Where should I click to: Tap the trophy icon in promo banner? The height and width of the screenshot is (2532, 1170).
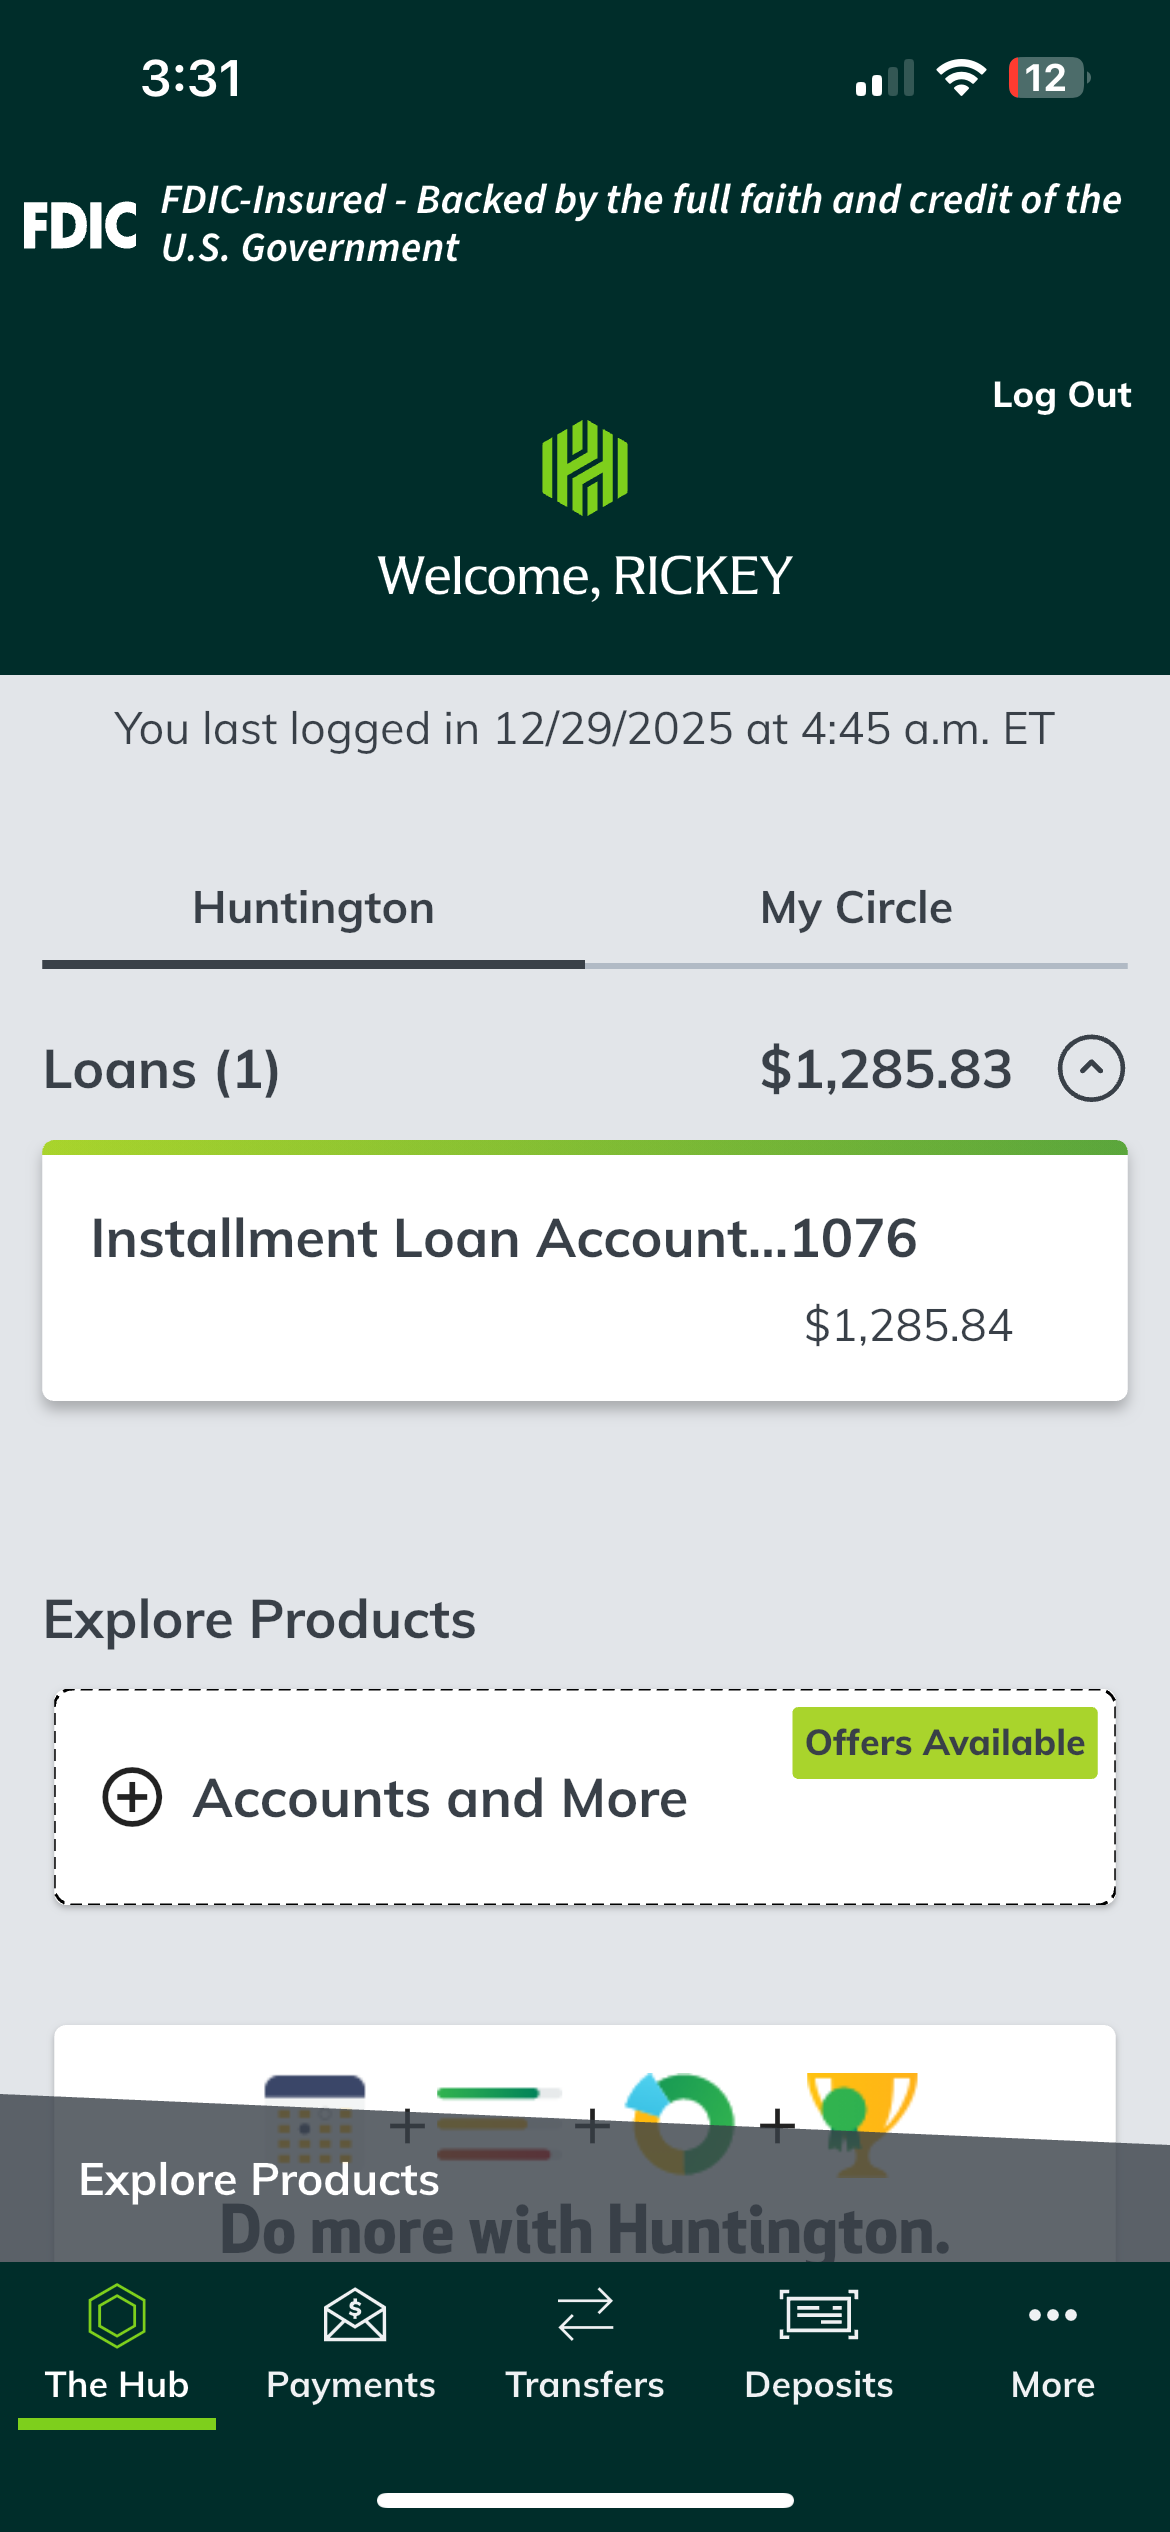click(x=861, y=2122)
